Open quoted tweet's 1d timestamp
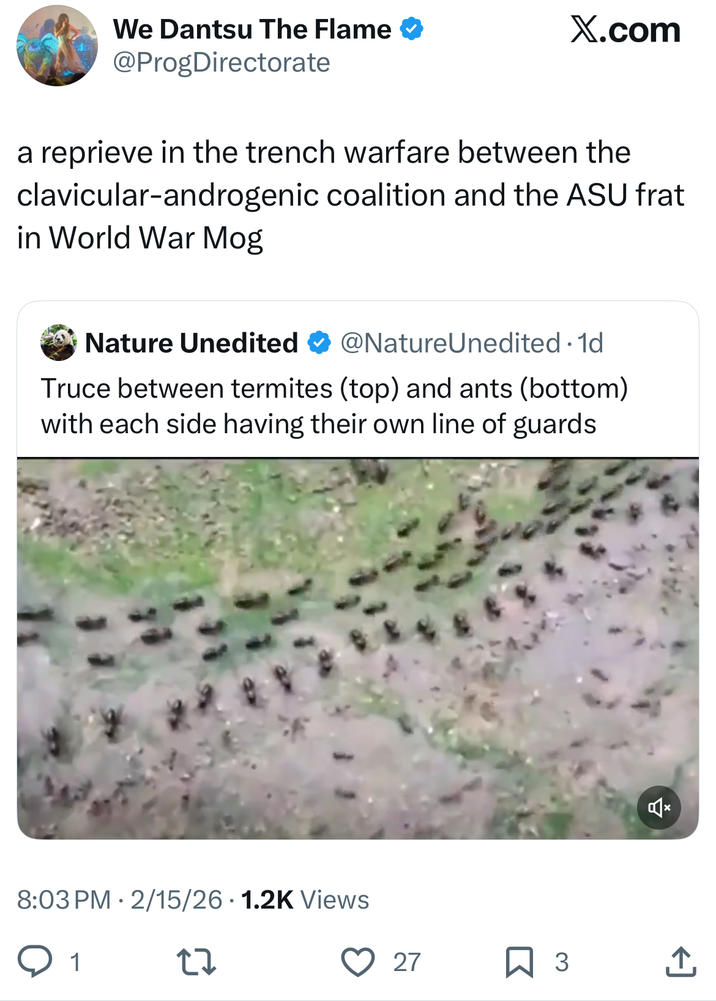This screenshot has height=1001, width=716. point(591,344)
